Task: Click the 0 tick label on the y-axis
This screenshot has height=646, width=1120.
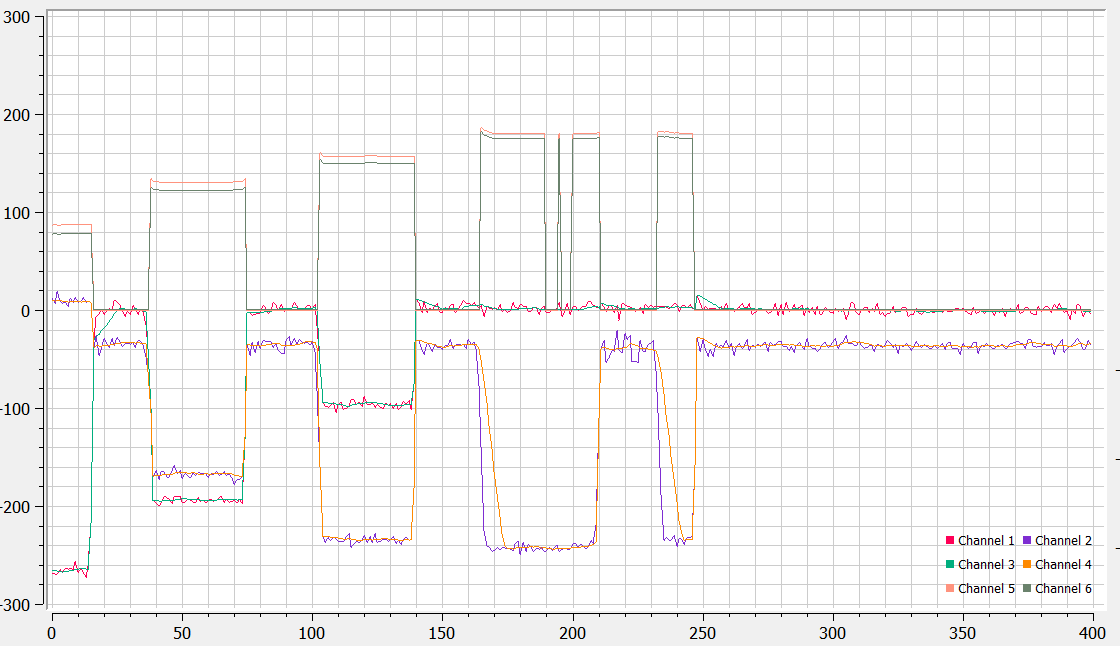Action: coord(28,311)
